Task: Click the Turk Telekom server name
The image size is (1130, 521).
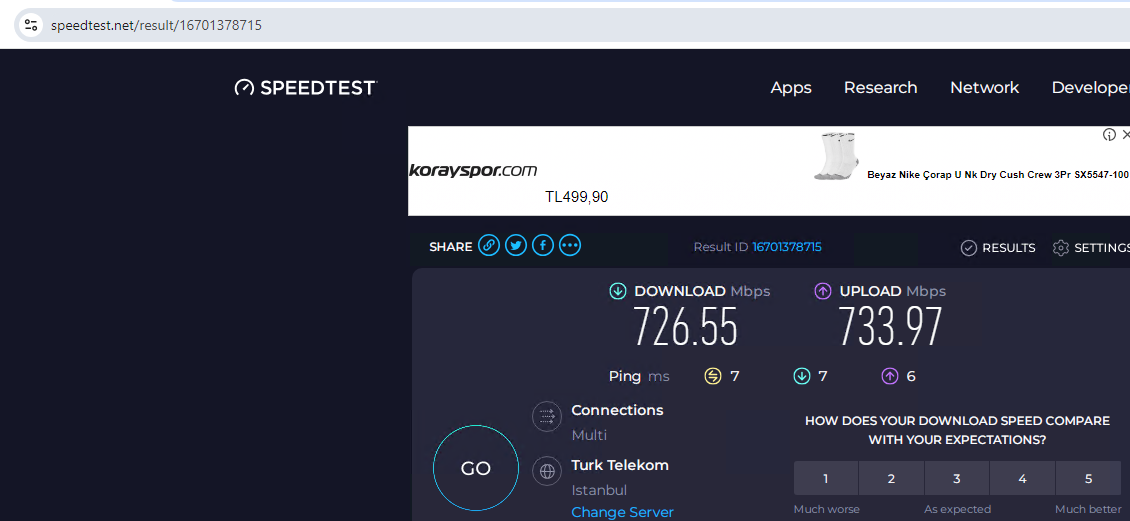Action: point(620,466)
